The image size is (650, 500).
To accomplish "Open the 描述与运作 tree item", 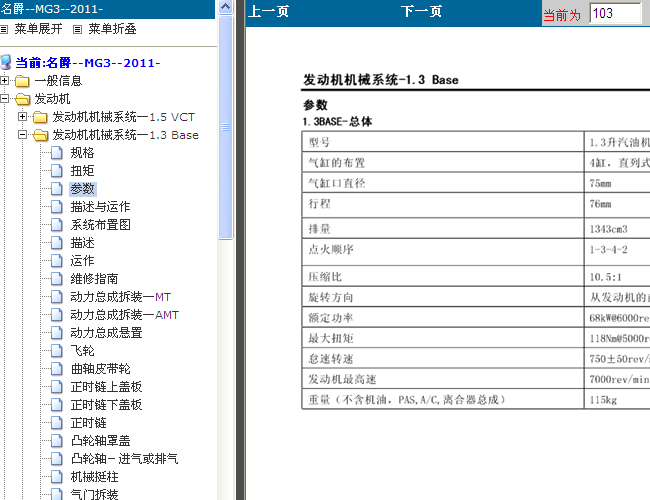I will [100, 207].
